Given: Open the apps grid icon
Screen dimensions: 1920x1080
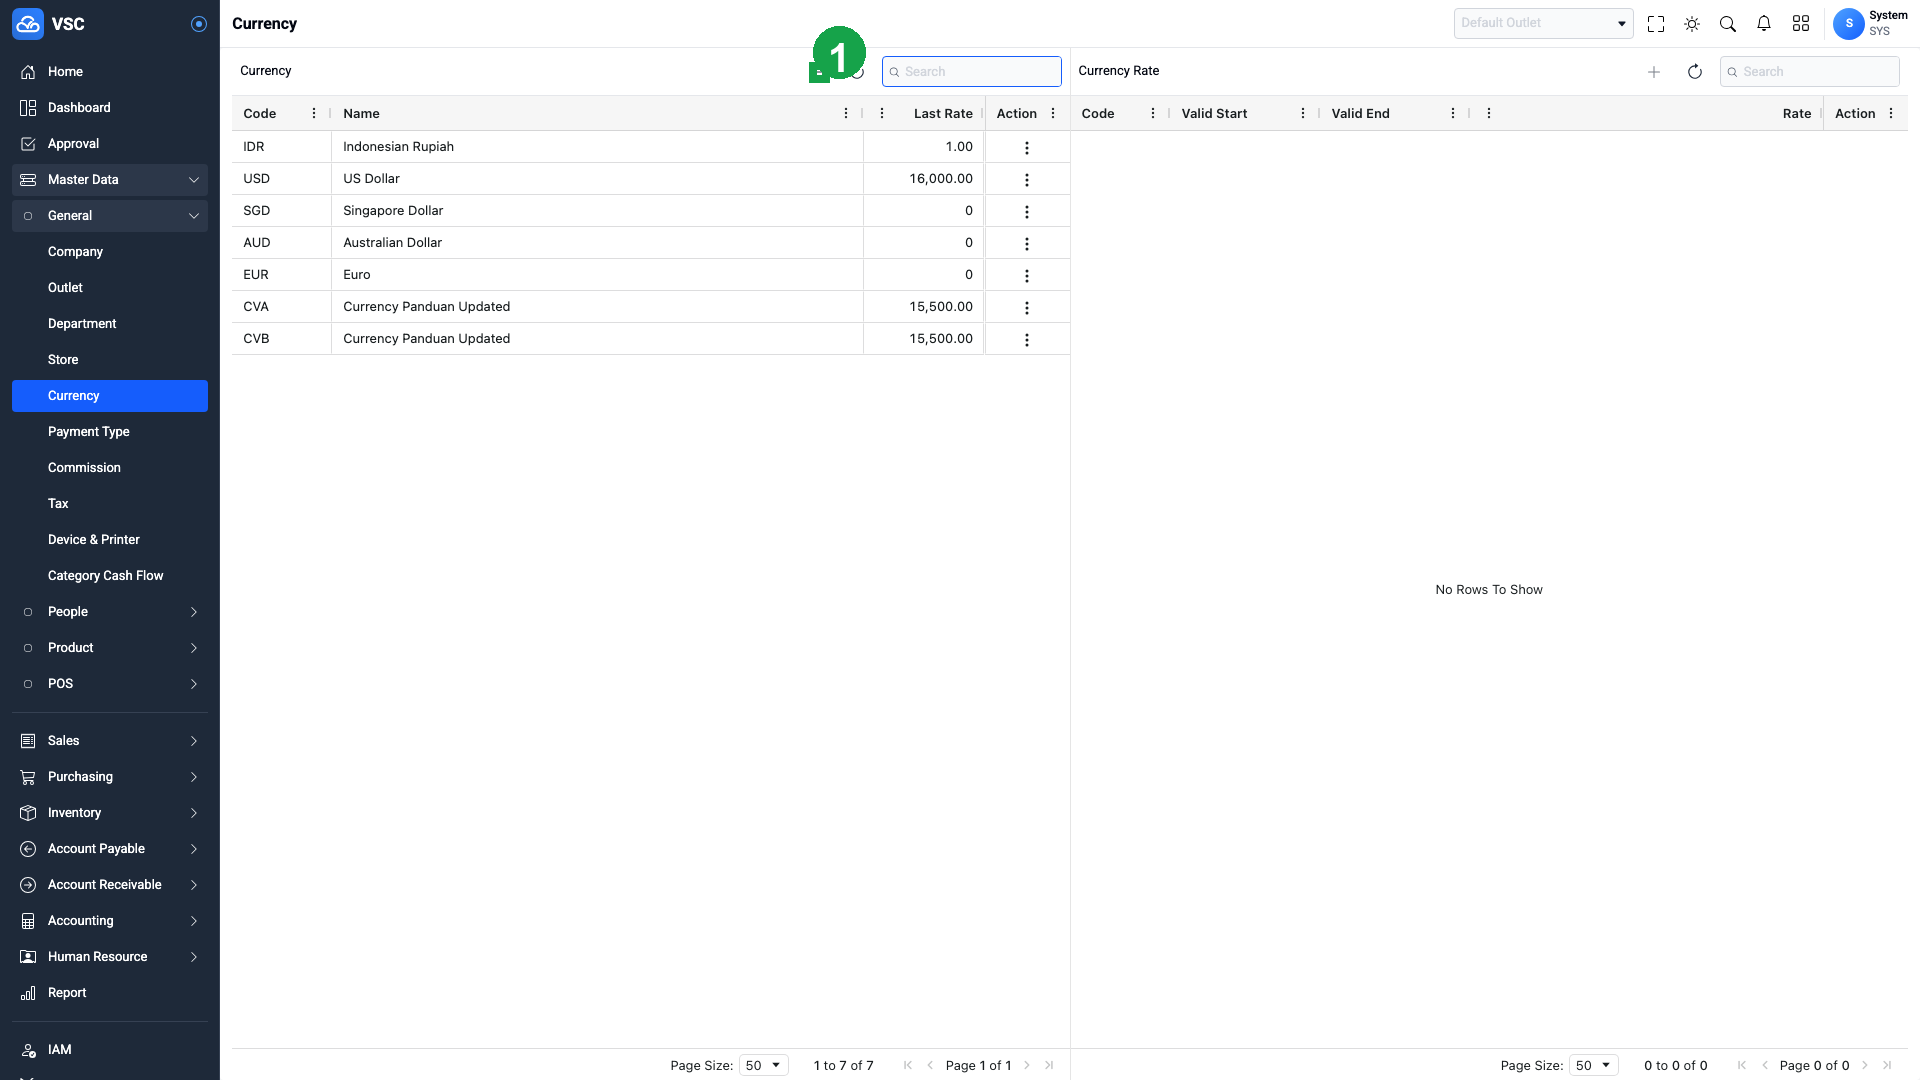Looking at the screenshot, I should pyautogui.click(x=1801, y=24).
